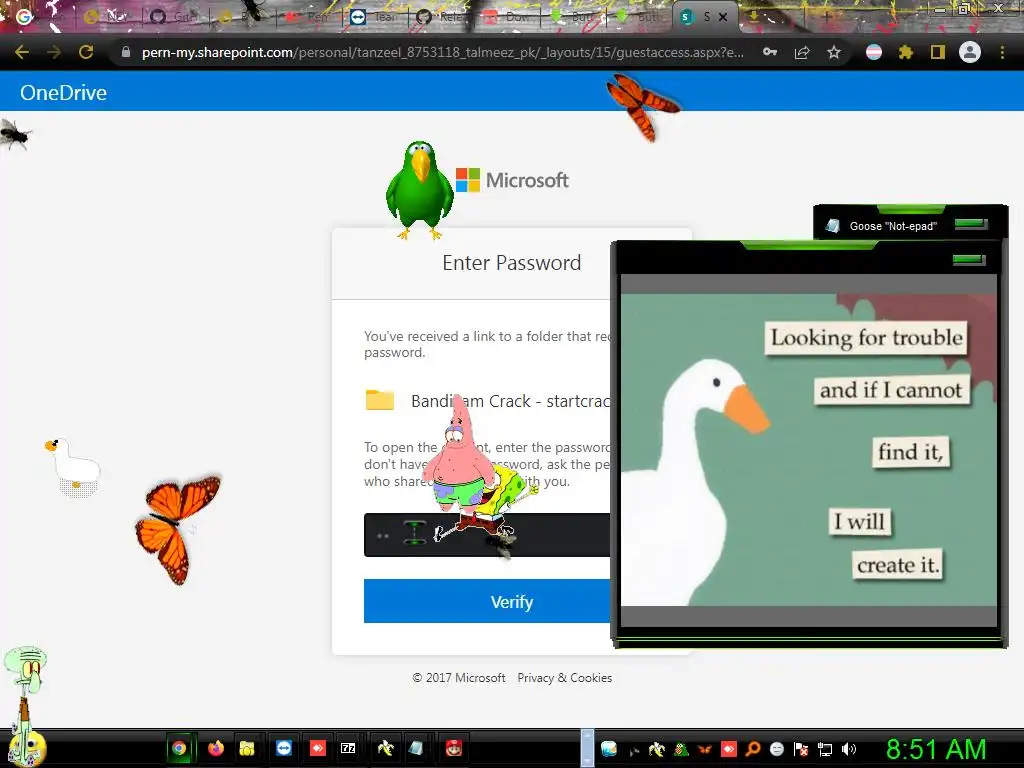1024x768 pixels.
Task: Go back using the browser back arrow
Action: tap(22, 52)
